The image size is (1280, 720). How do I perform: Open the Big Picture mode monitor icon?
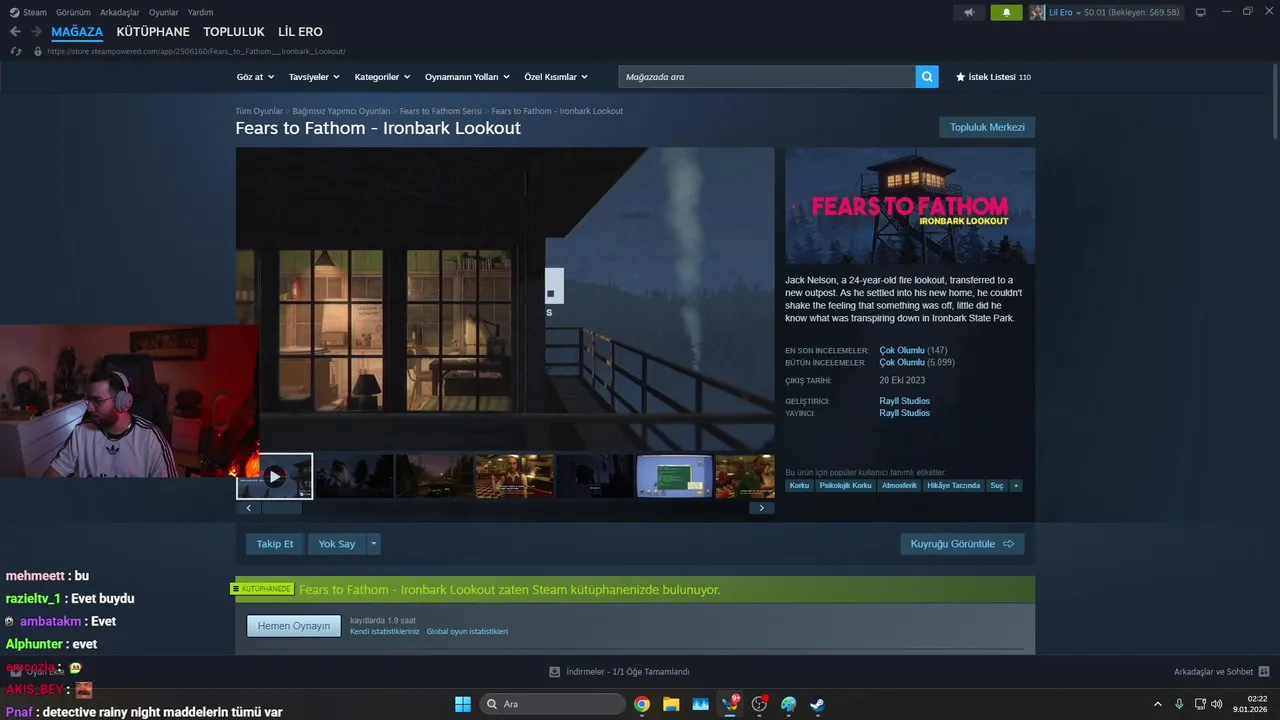click(x=1200, y=12)
